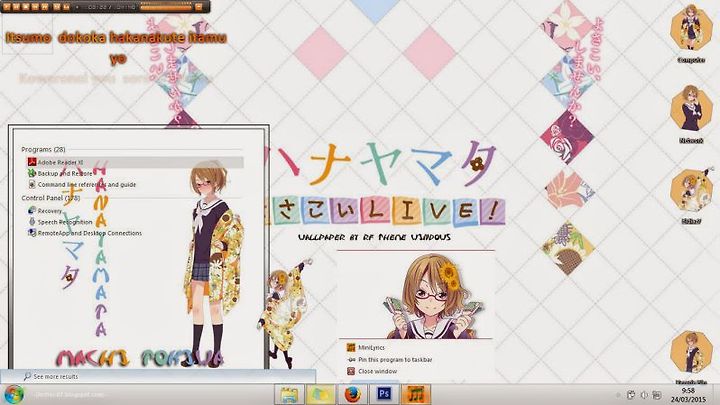The image size is (720, 405).
Task: Click the taskbar clock showing 9:58
Action: tap(688, 394)
